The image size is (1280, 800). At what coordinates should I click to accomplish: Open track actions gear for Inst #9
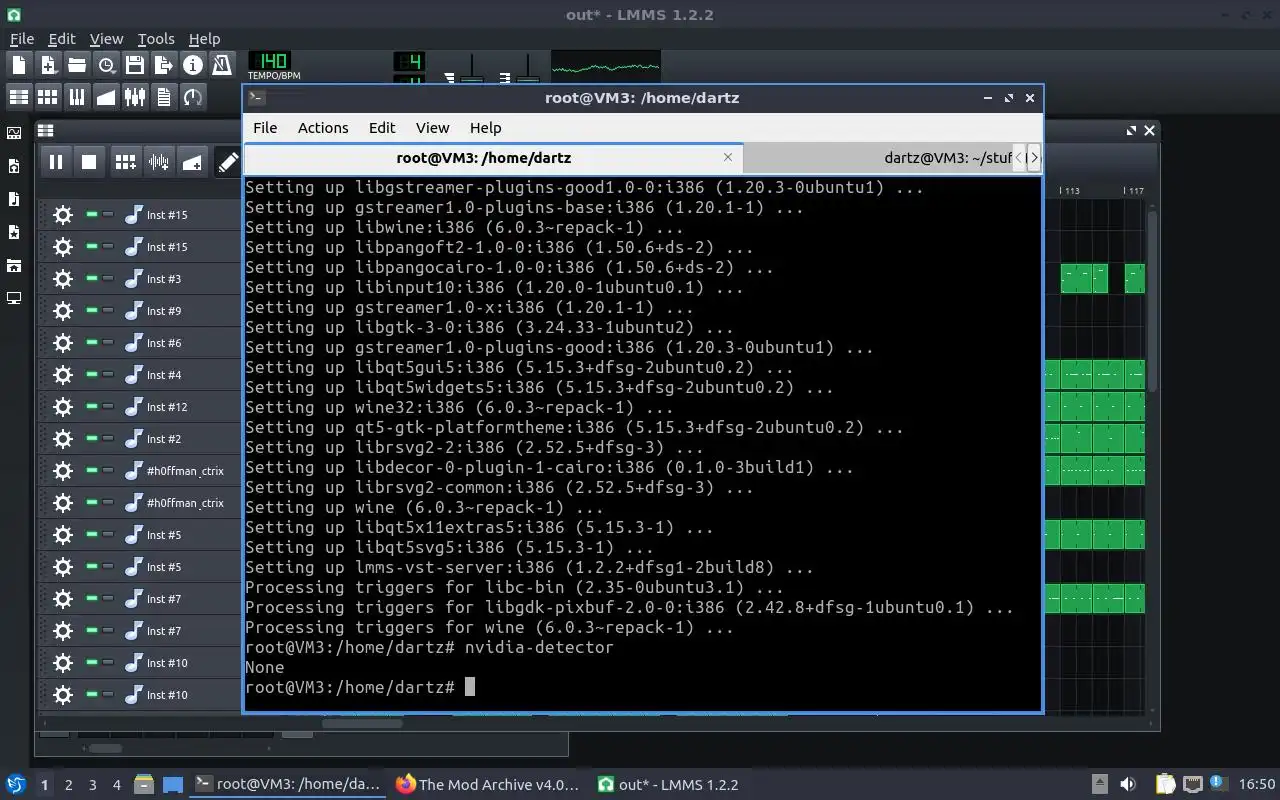(x=63, y=311)
